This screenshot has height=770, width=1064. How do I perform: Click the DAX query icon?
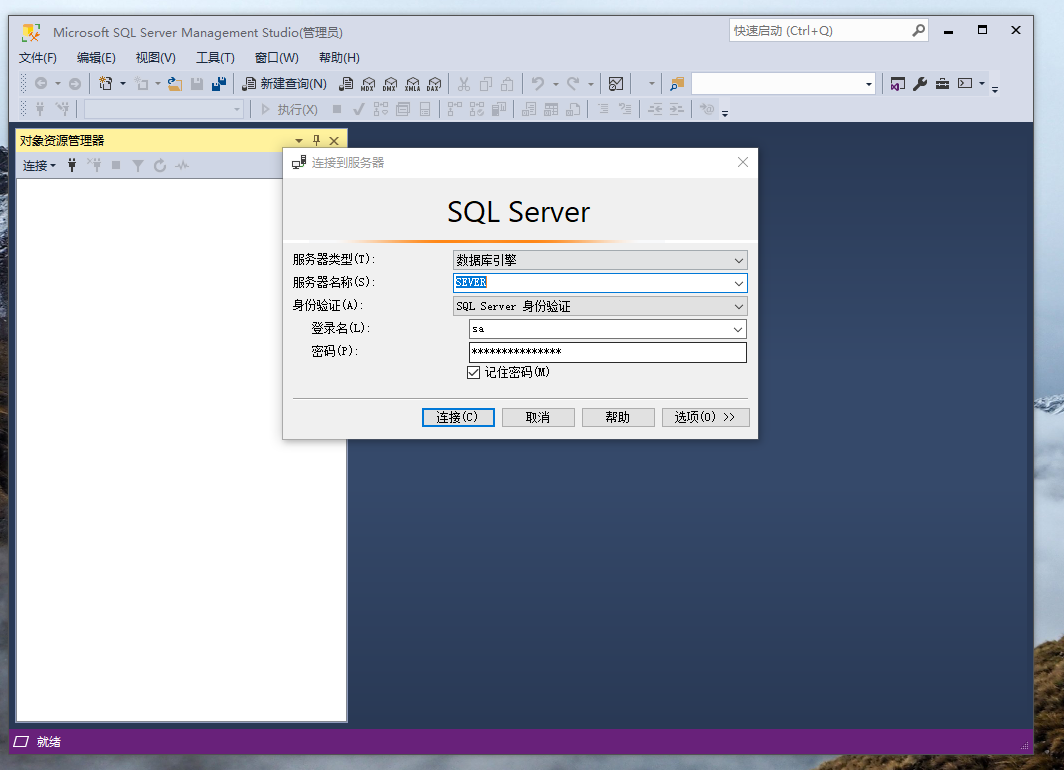(434, 83)
